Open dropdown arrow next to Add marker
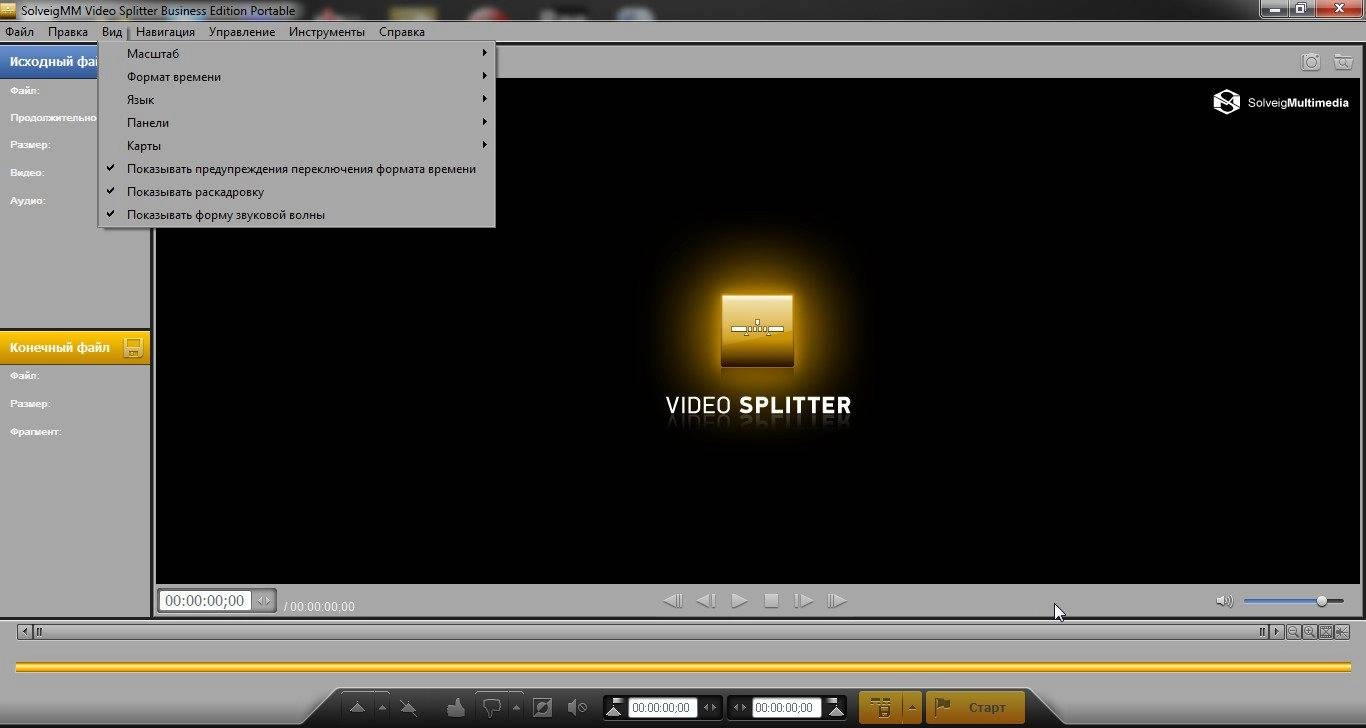This screenshot has width=1366, height=728. 382,707
